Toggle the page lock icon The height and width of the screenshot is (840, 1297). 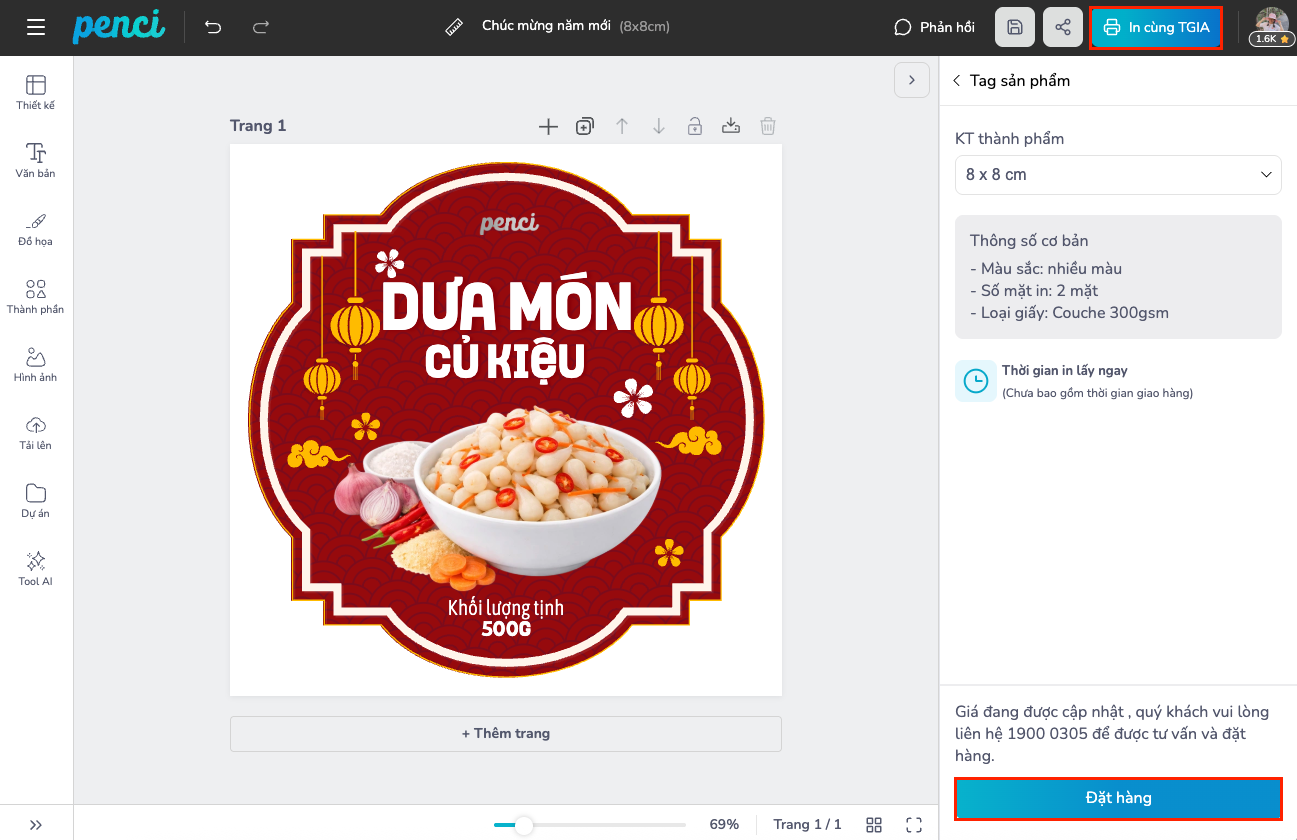(694, 126)
